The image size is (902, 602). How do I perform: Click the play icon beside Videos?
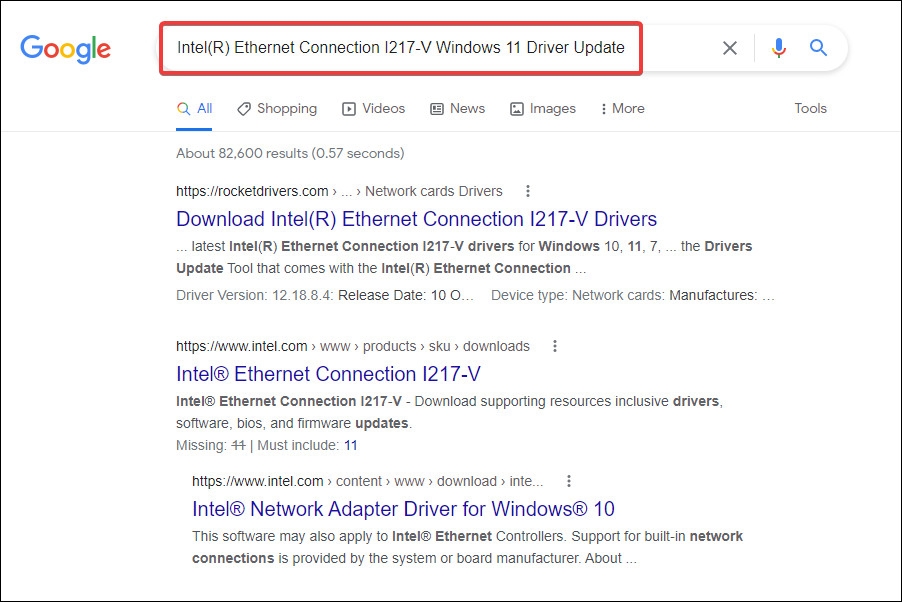(348, 108)
